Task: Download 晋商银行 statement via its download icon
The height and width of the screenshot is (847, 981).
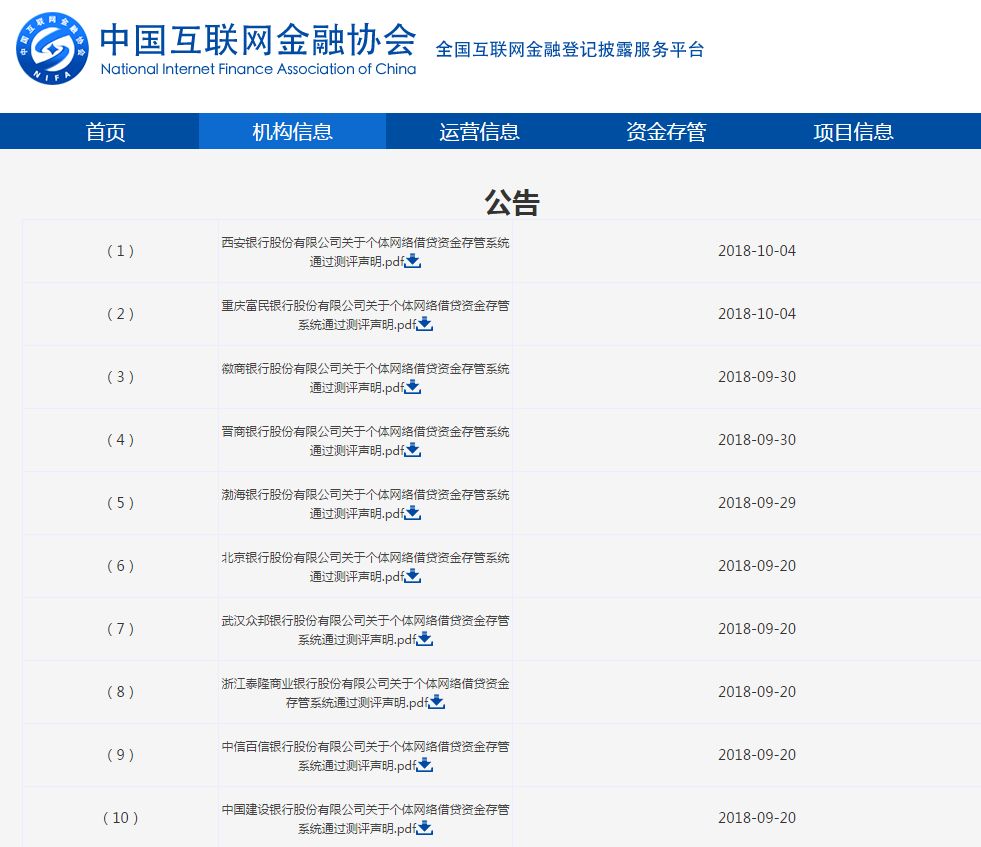Action: point(413,450)
